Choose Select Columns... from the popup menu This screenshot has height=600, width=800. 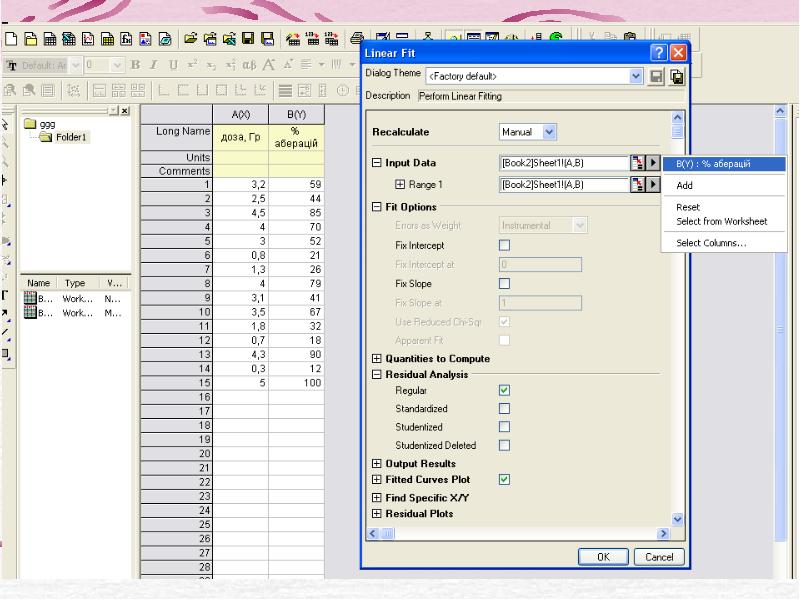[710, 243]
